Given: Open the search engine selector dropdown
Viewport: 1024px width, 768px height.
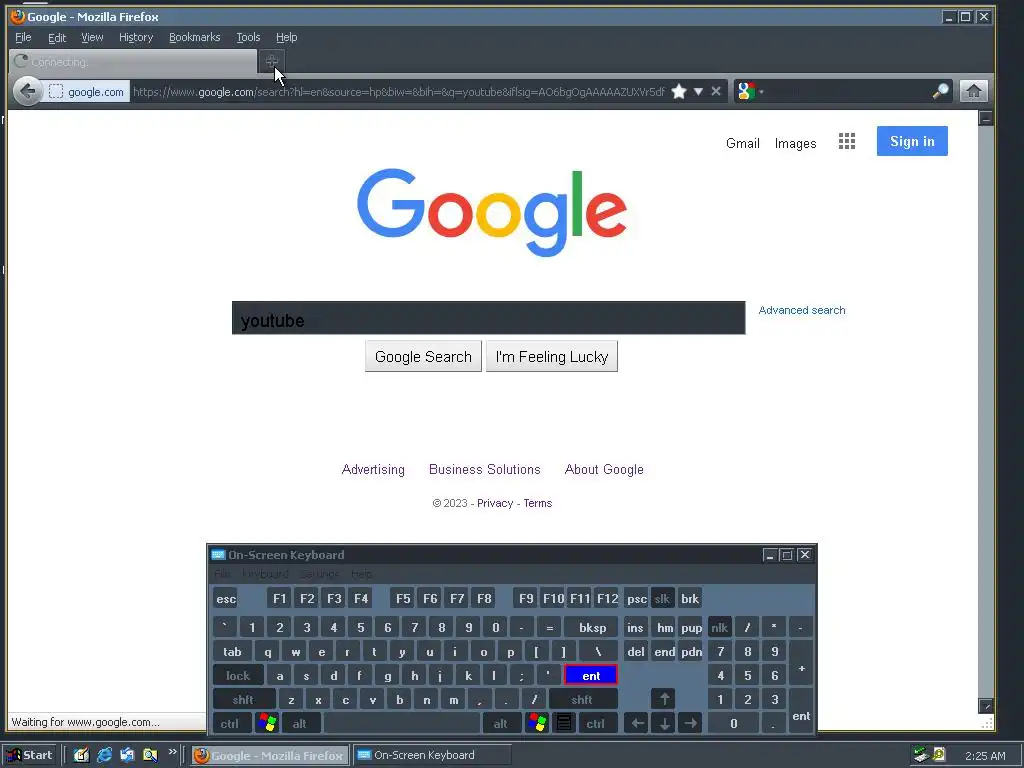Looking at the screenshot, I should click(750, 91).
